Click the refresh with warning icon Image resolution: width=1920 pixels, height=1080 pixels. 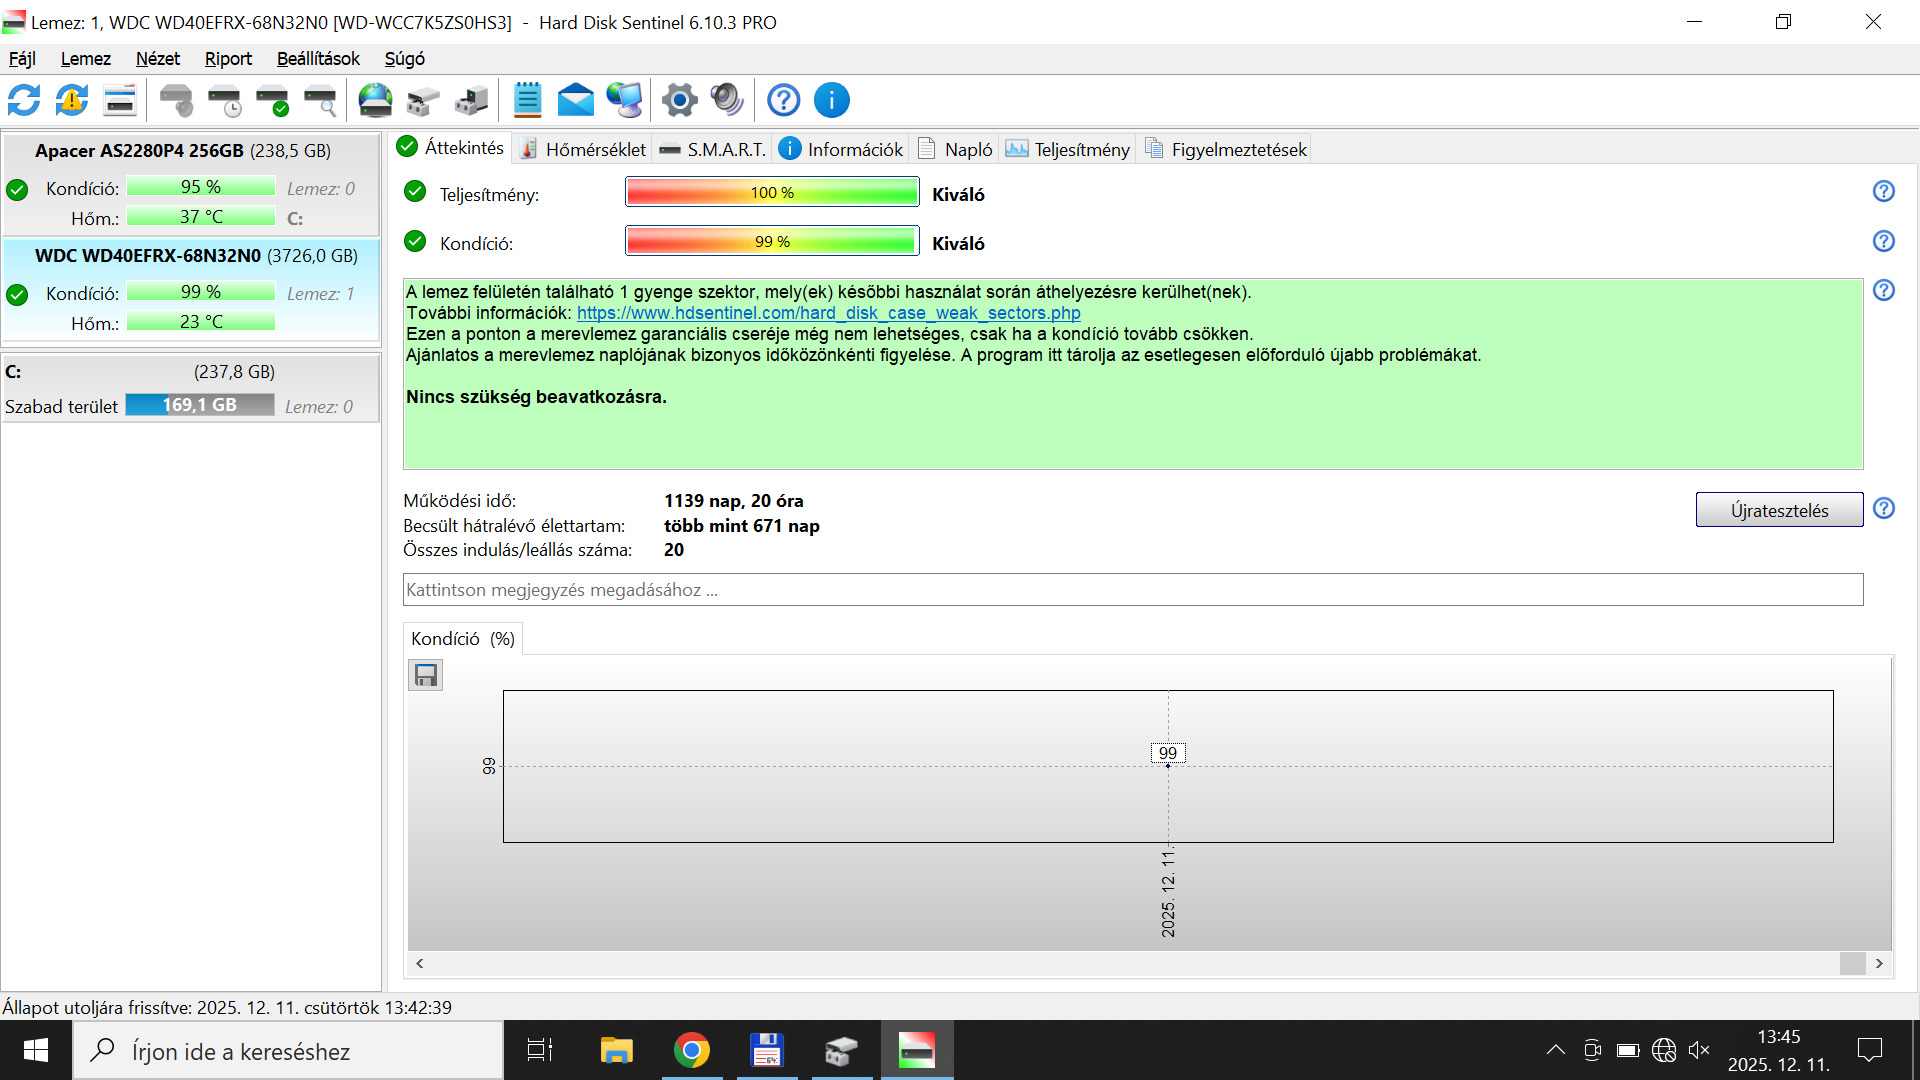coord(72,100)
